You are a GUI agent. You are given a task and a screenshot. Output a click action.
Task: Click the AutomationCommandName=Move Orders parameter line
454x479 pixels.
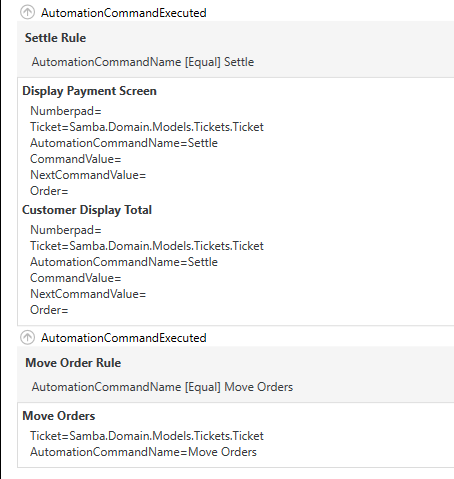coord(143,452)
